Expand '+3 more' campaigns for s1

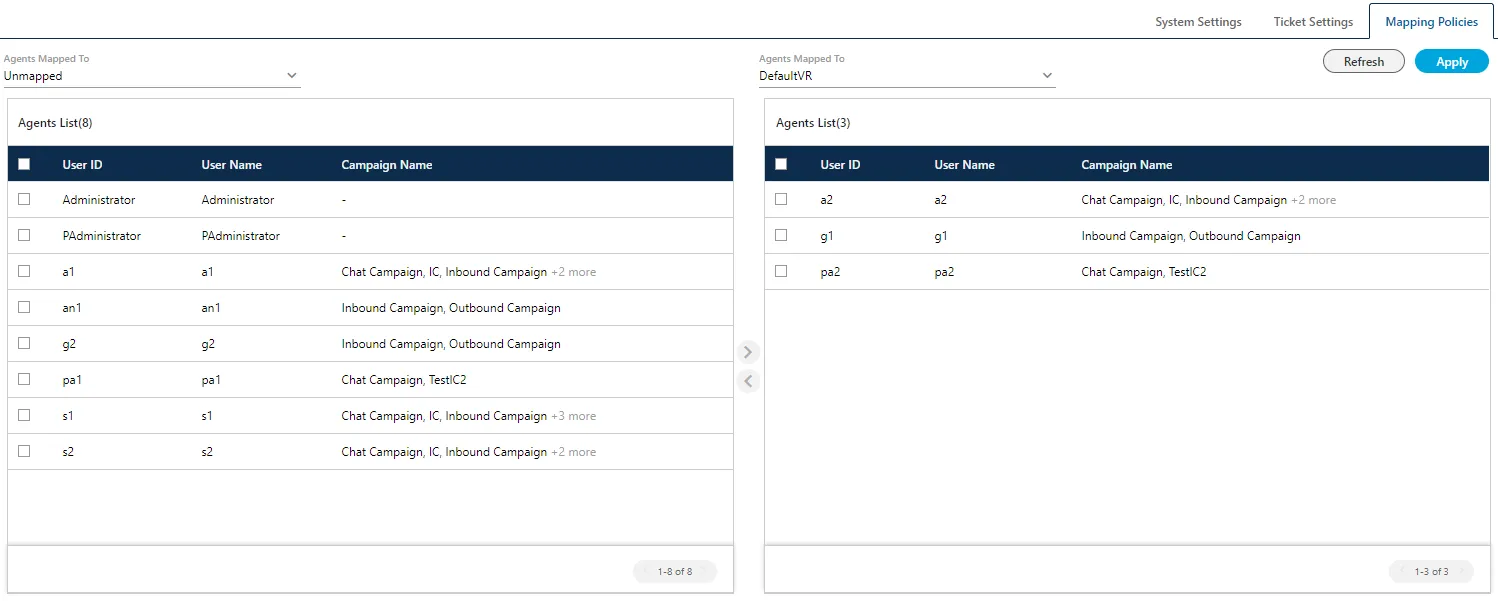point(573,416)
